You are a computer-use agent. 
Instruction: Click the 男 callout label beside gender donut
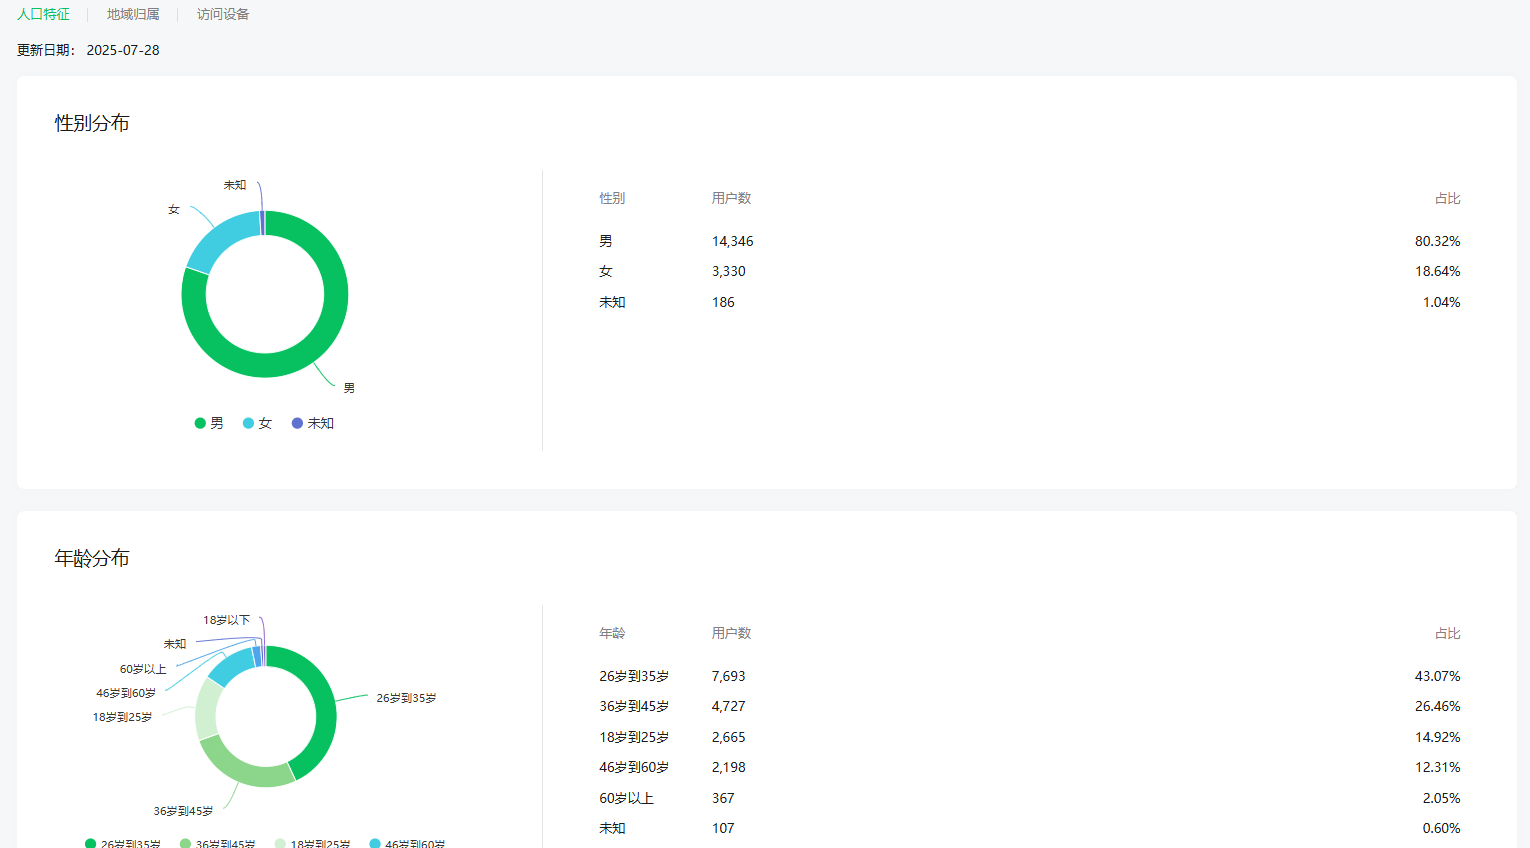tap(349, 388)
